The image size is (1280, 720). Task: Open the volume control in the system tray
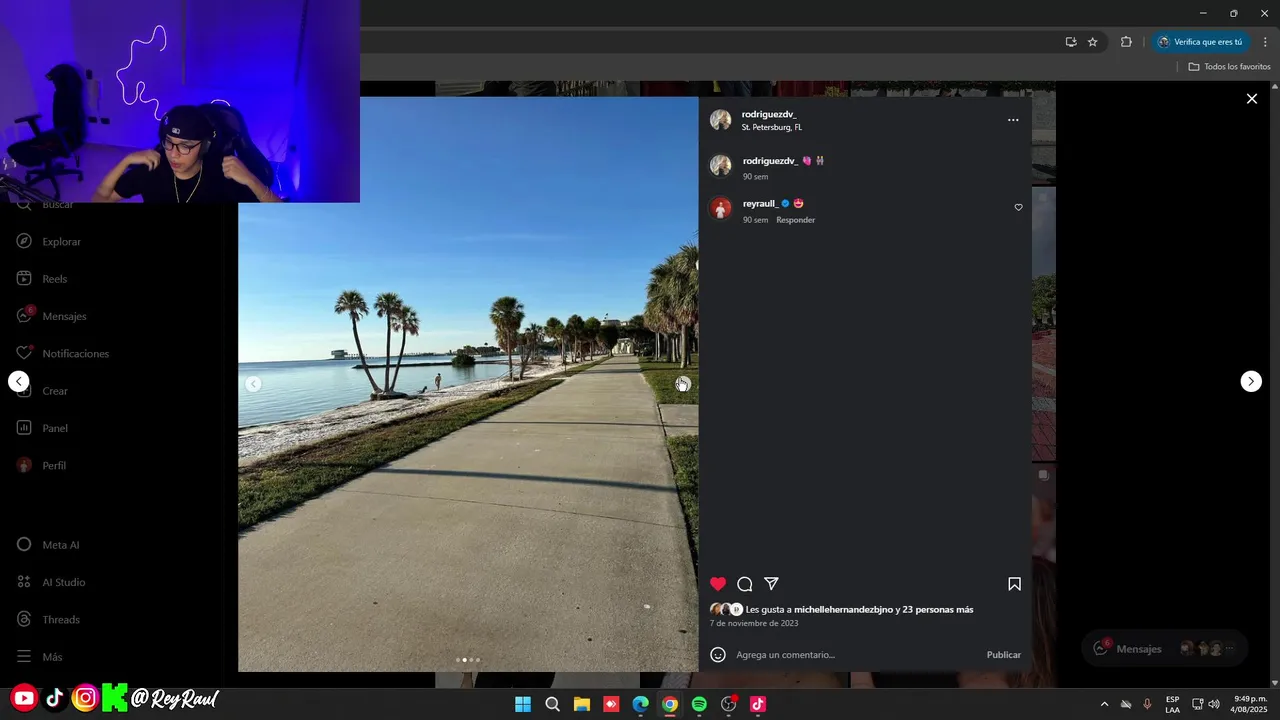(1214, 704)
